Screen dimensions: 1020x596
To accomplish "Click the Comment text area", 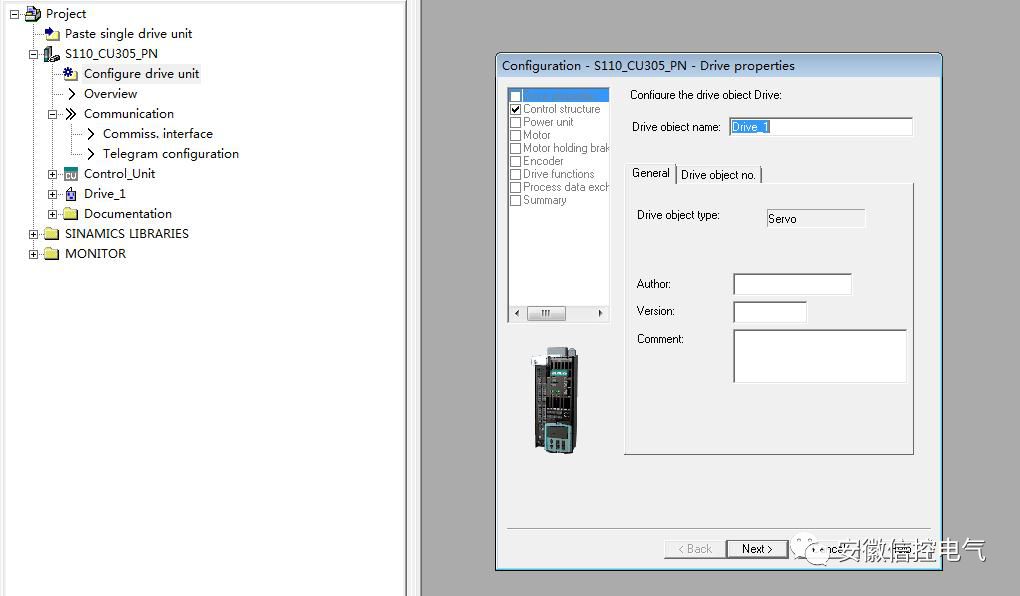I will [x=820, y=356].
